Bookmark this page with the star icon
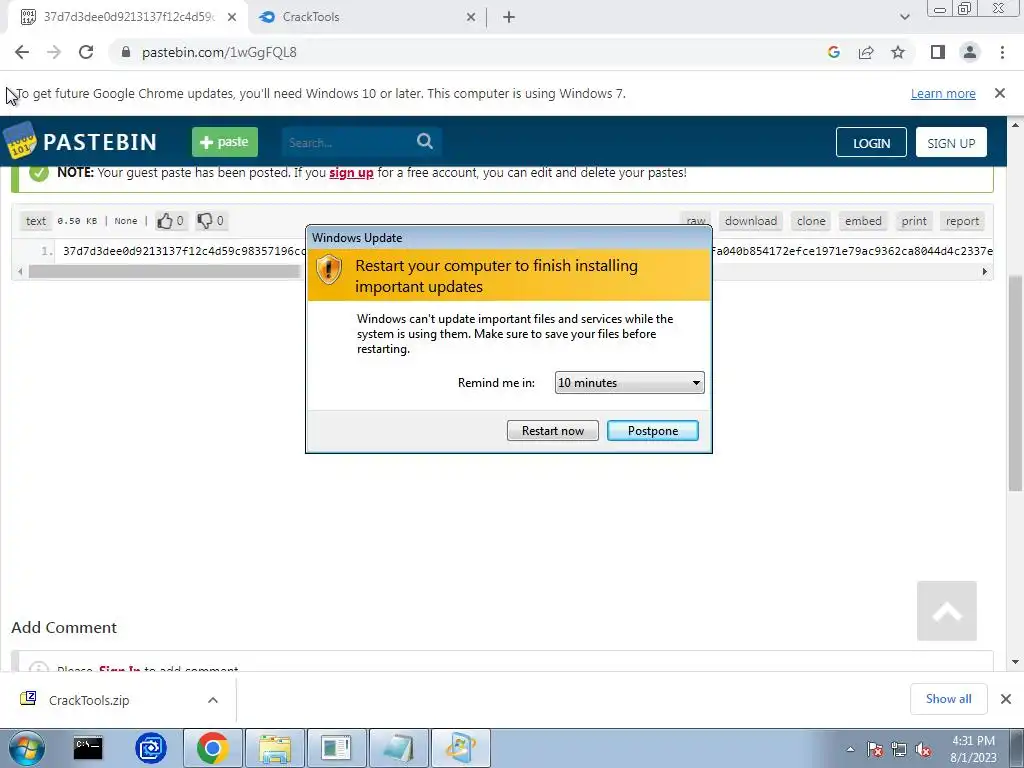Screen dimensions: 1024x768 pos(898,52)
